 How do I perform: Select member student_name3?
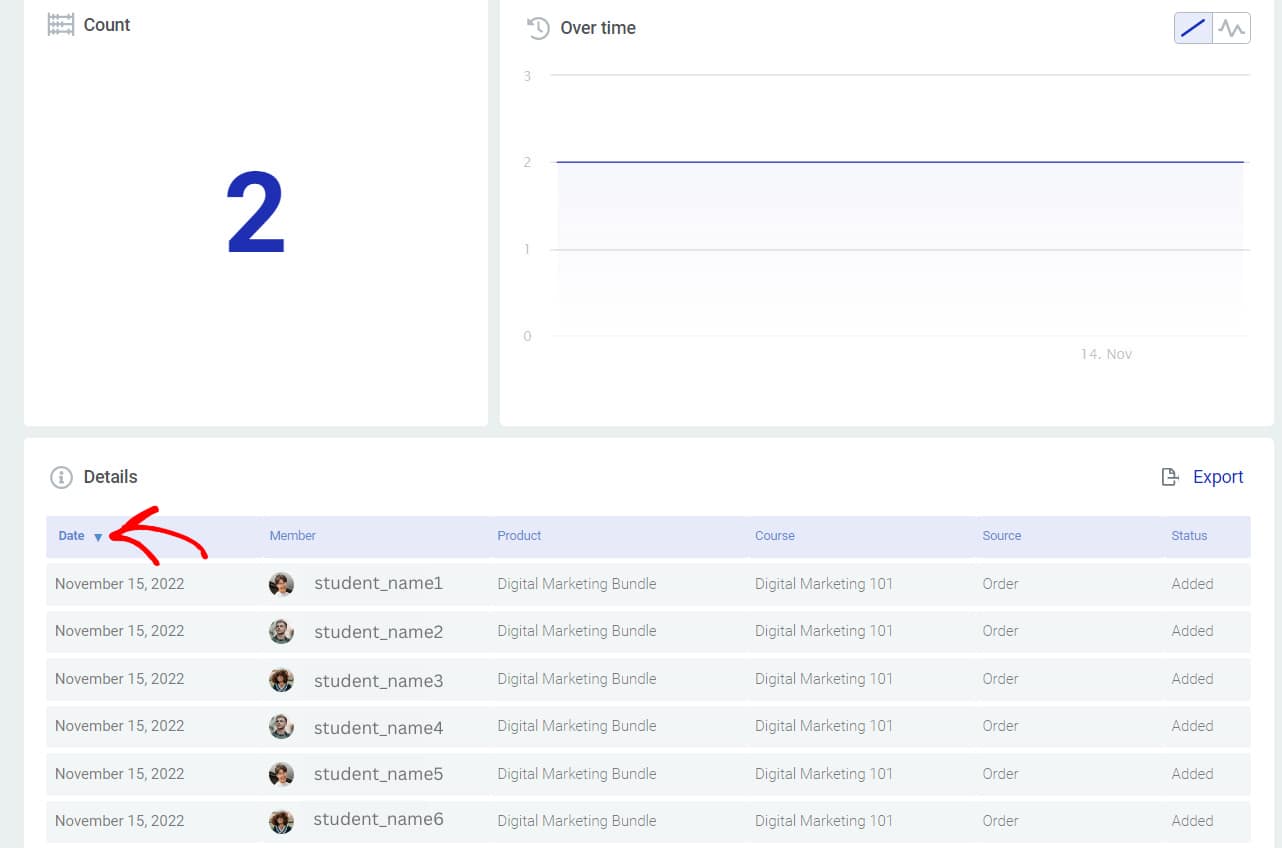point(378,681)
